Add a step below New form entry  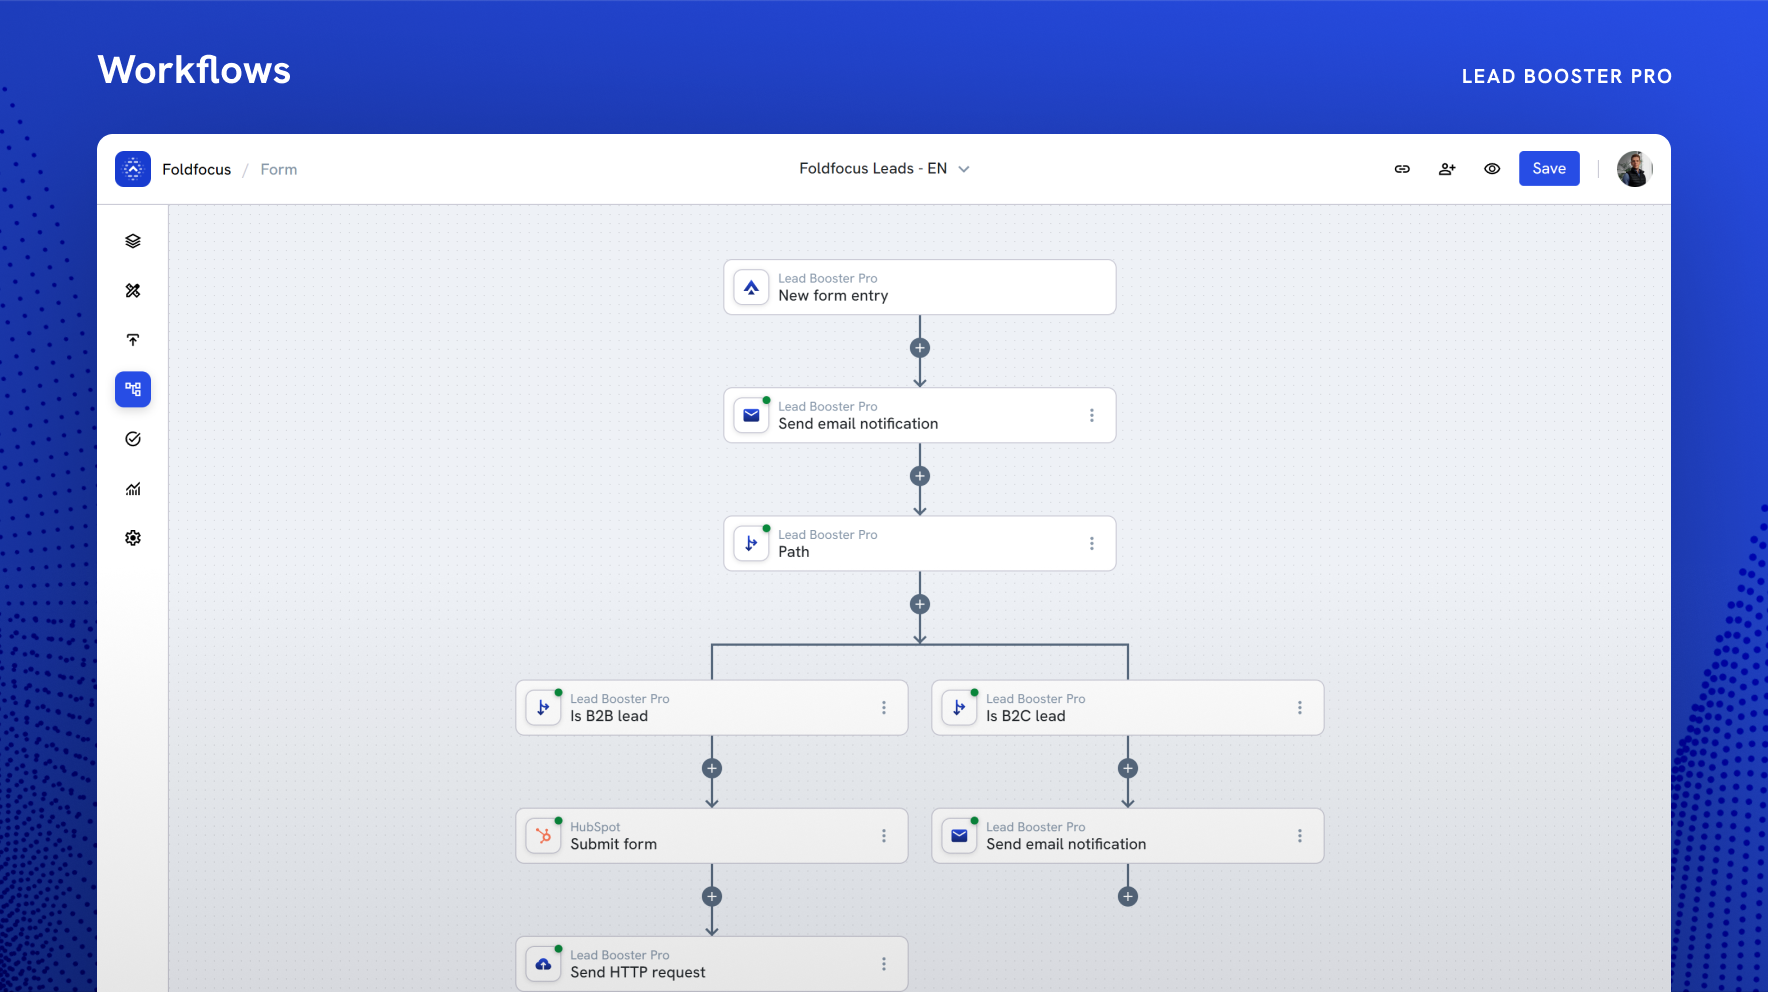click(919, 347)
